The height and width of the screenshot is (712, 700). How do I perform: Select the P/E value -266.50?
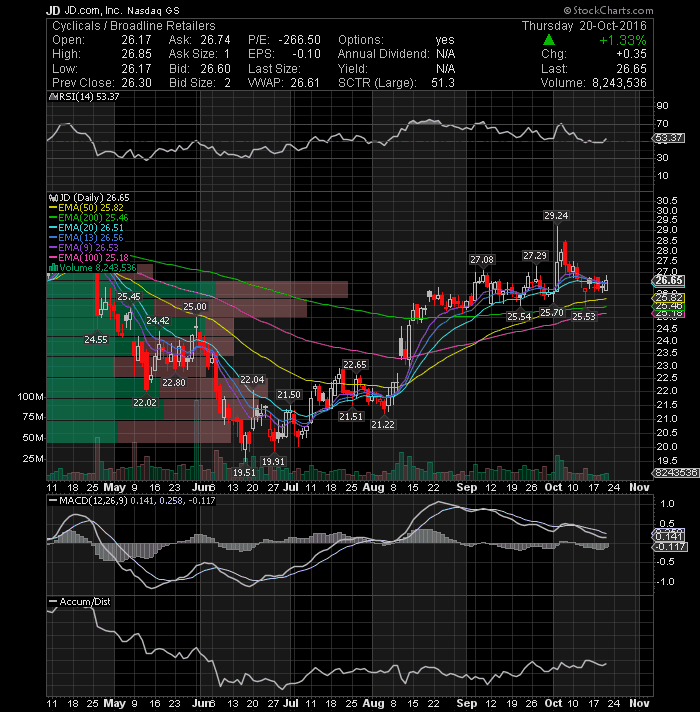coord(300,40)
